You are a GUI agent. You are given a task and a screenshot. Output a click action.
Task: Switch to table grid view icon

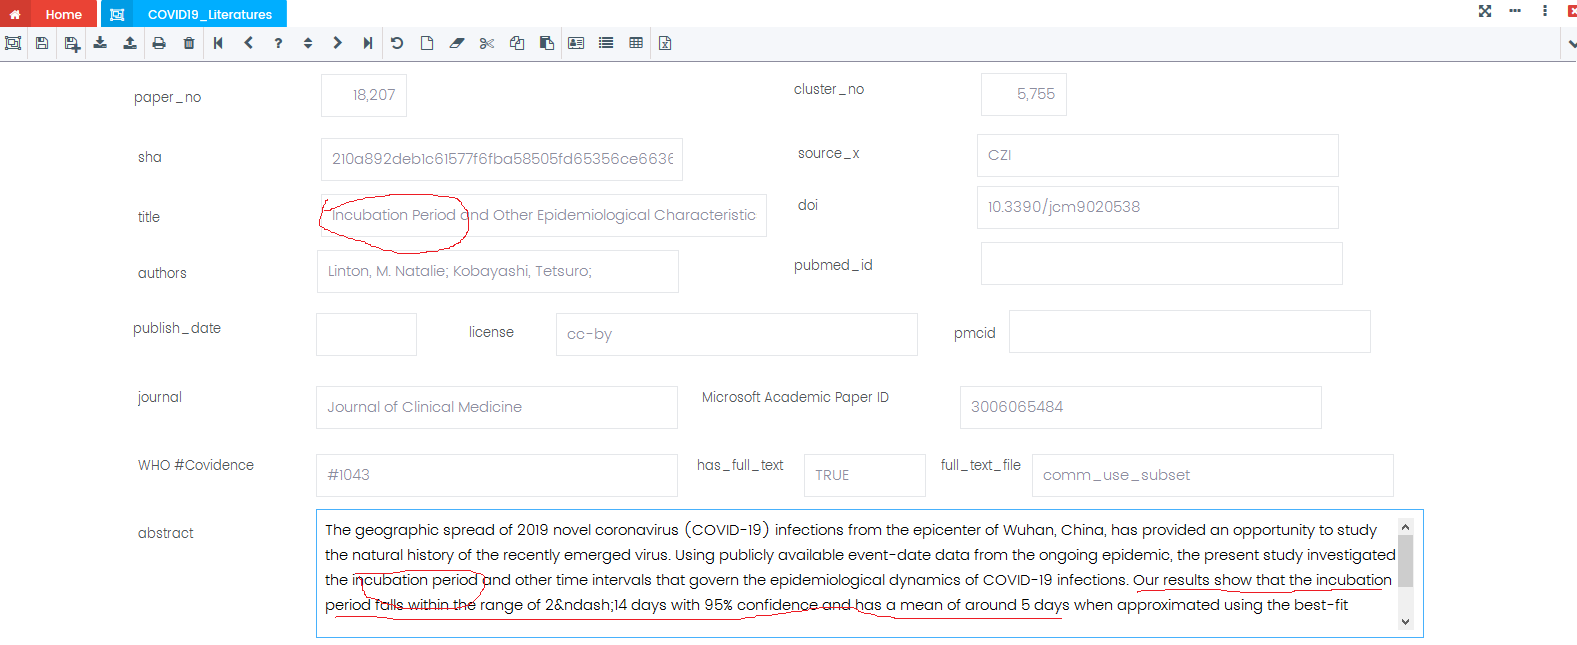pyautogui.click(x=636, y=43)
